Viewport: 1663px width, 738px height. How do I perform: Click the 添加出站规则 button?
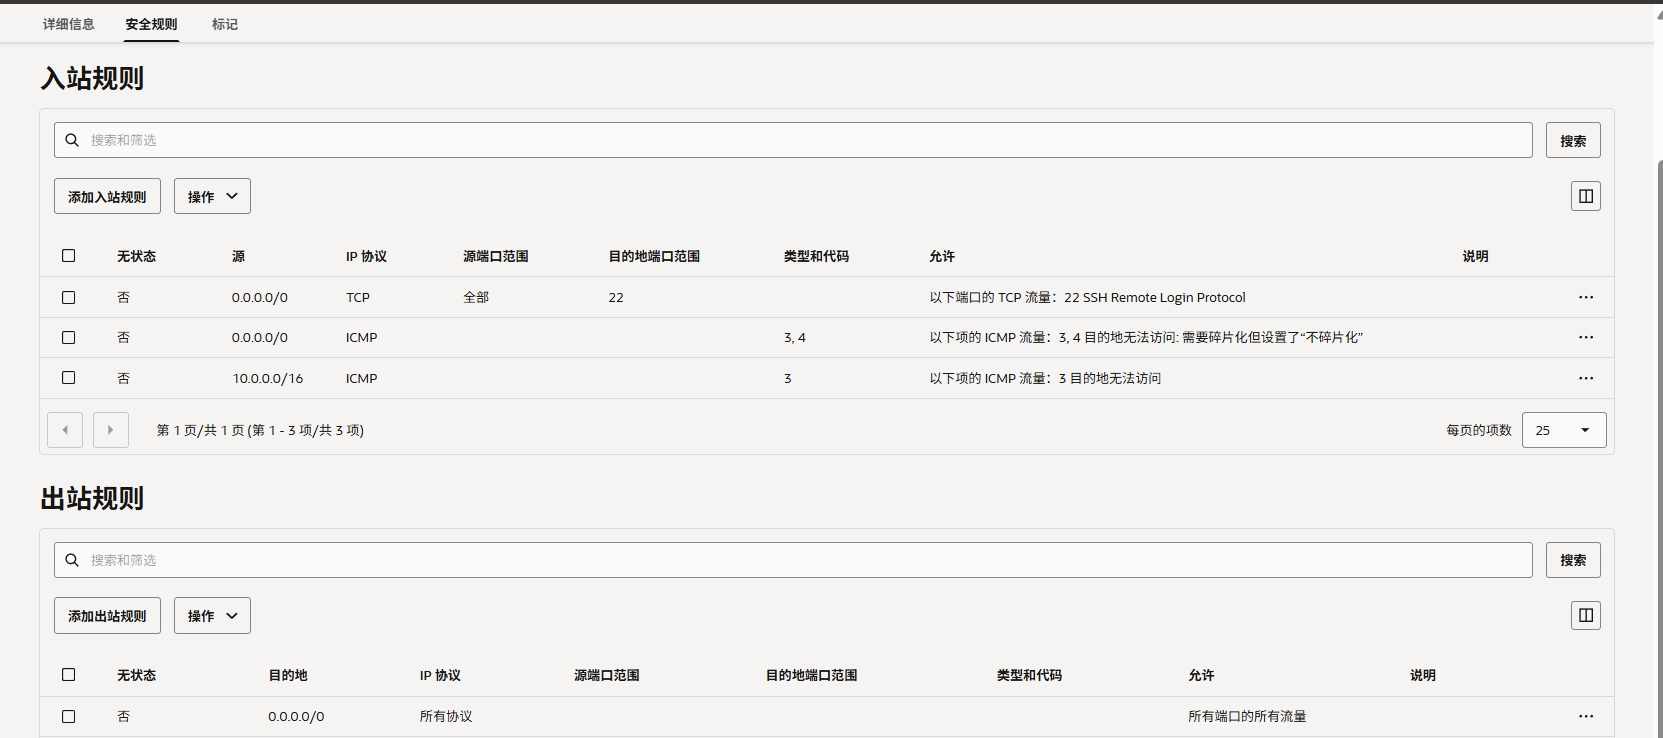click(107, 615)
